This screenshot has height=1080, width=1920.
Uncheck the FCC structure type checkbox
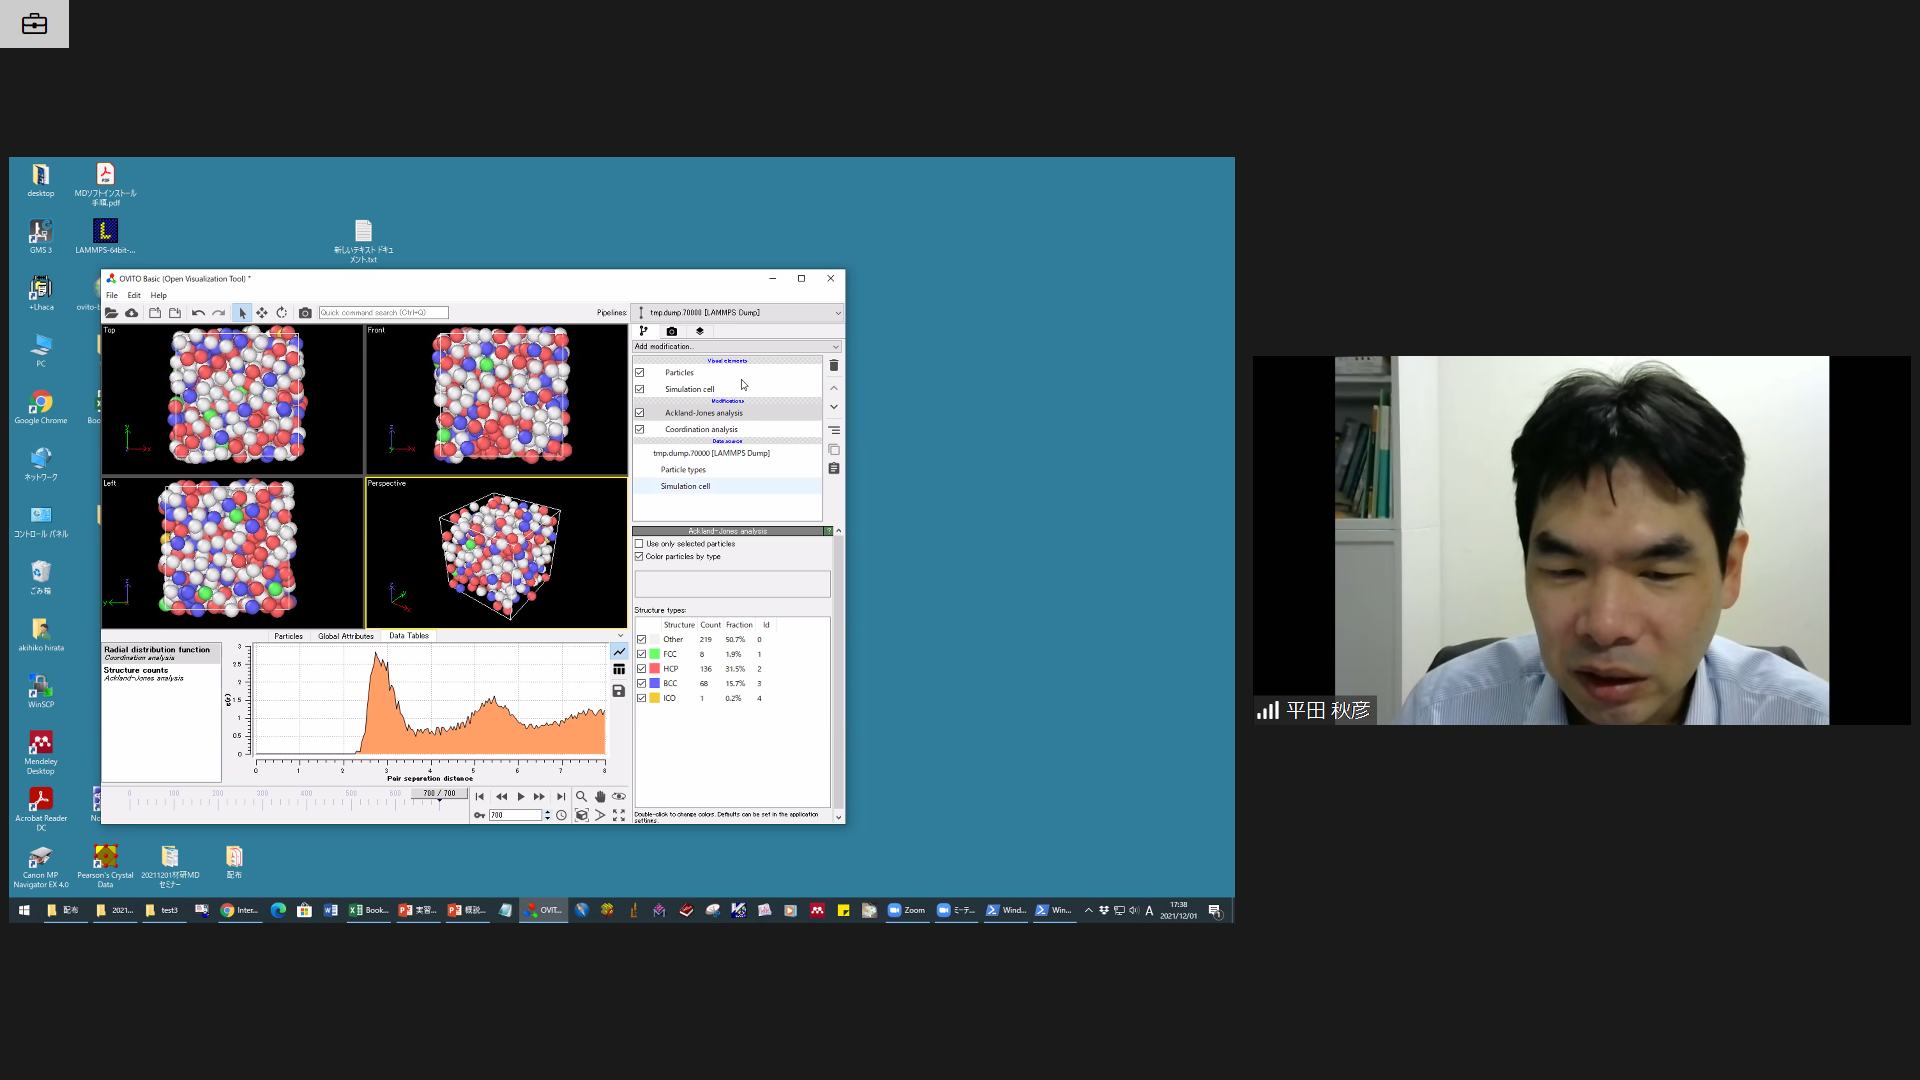tap(642, 654)
